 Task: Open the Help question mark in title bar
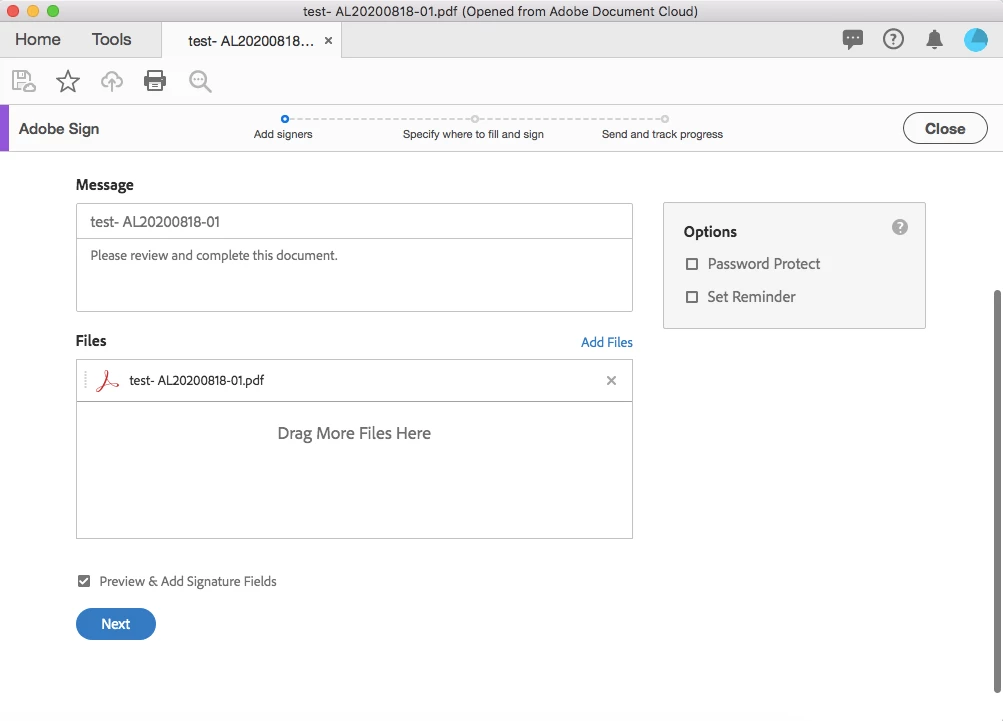click(x=894, y=40)
